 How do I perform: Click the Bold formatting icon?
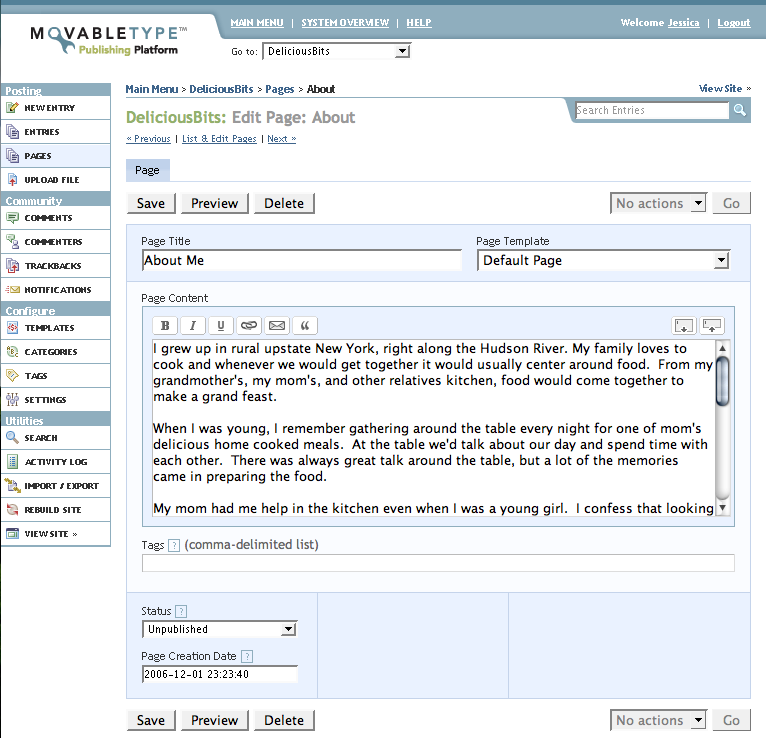[x=165, y=325]
